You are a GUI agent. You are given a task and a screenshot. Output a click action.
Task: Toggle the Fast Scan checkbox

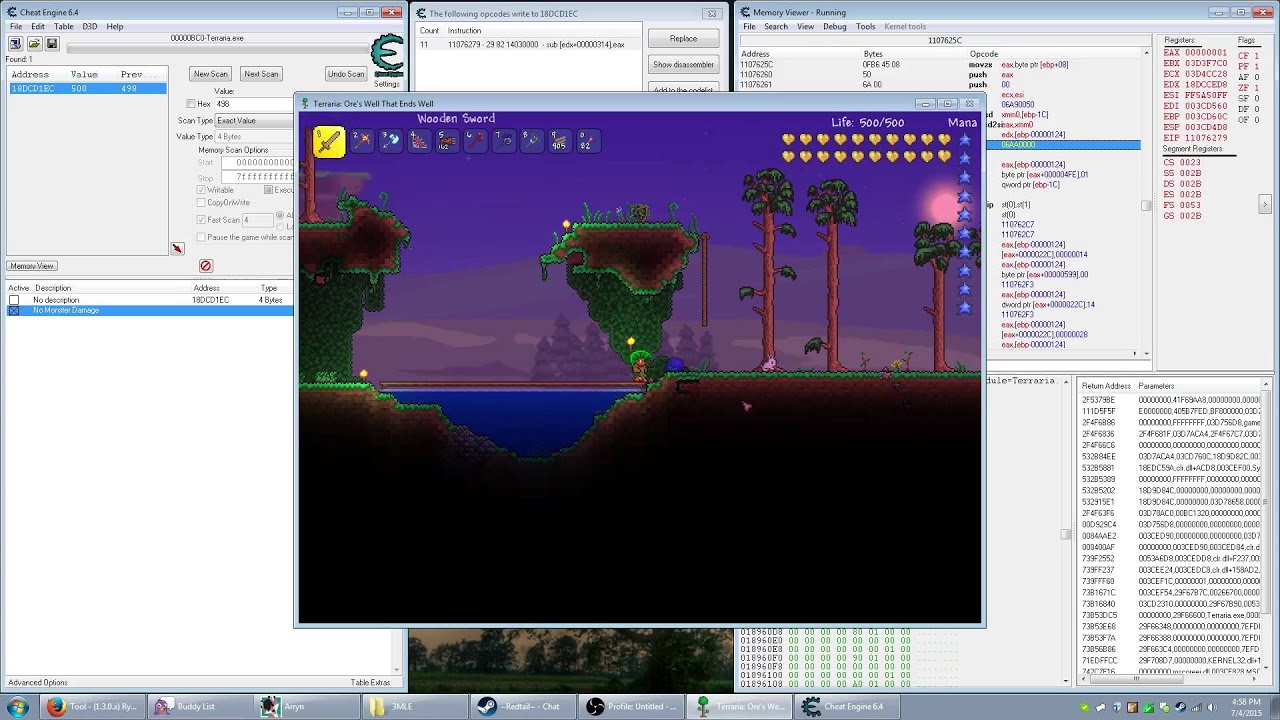click(x=201, y=220)
